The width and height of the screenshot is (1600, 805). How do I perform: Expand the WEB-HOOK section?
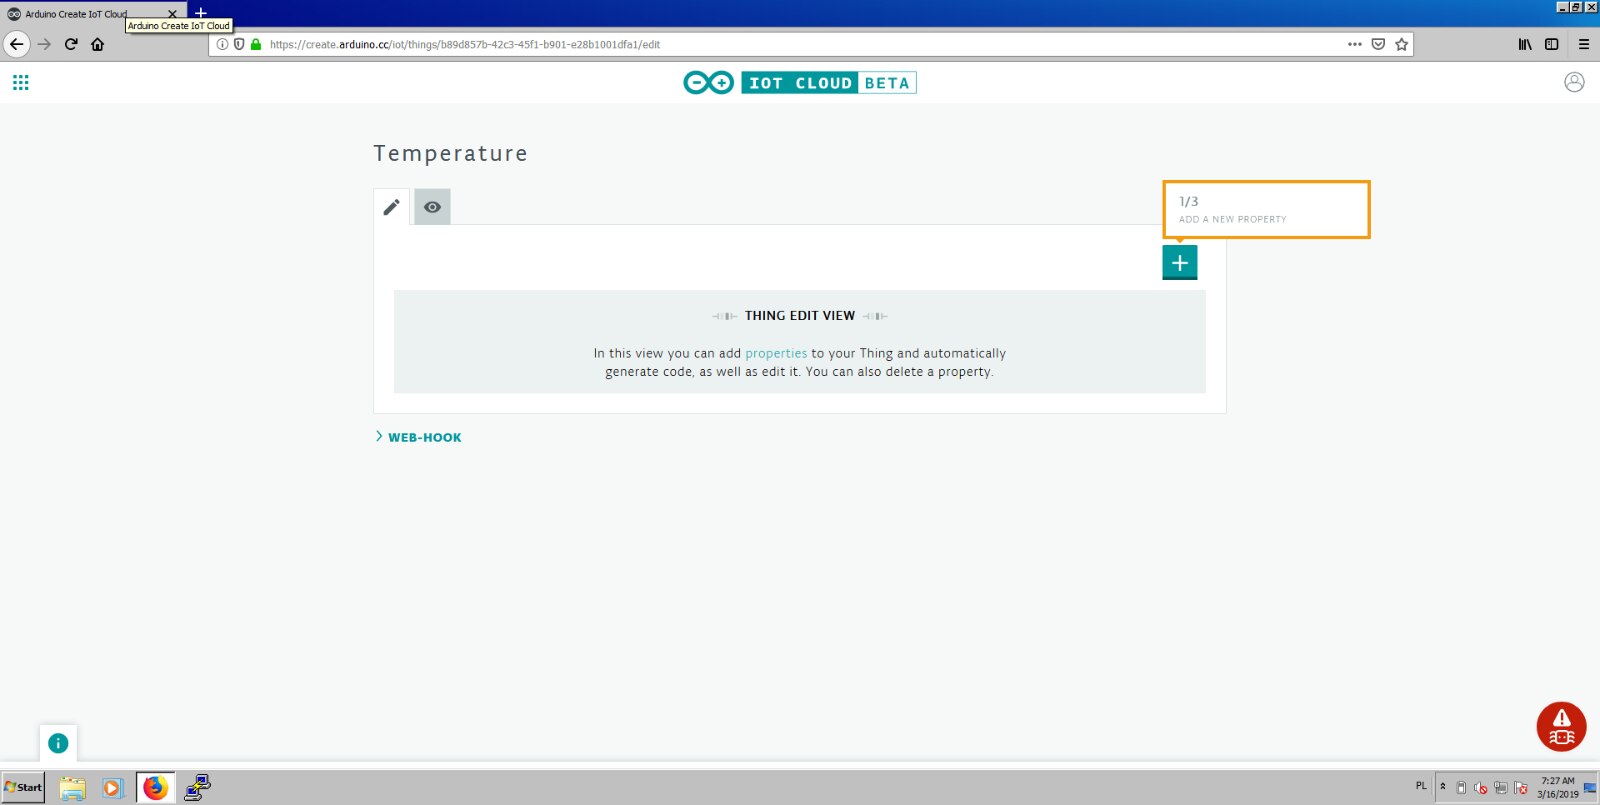[x=418, y=437]
